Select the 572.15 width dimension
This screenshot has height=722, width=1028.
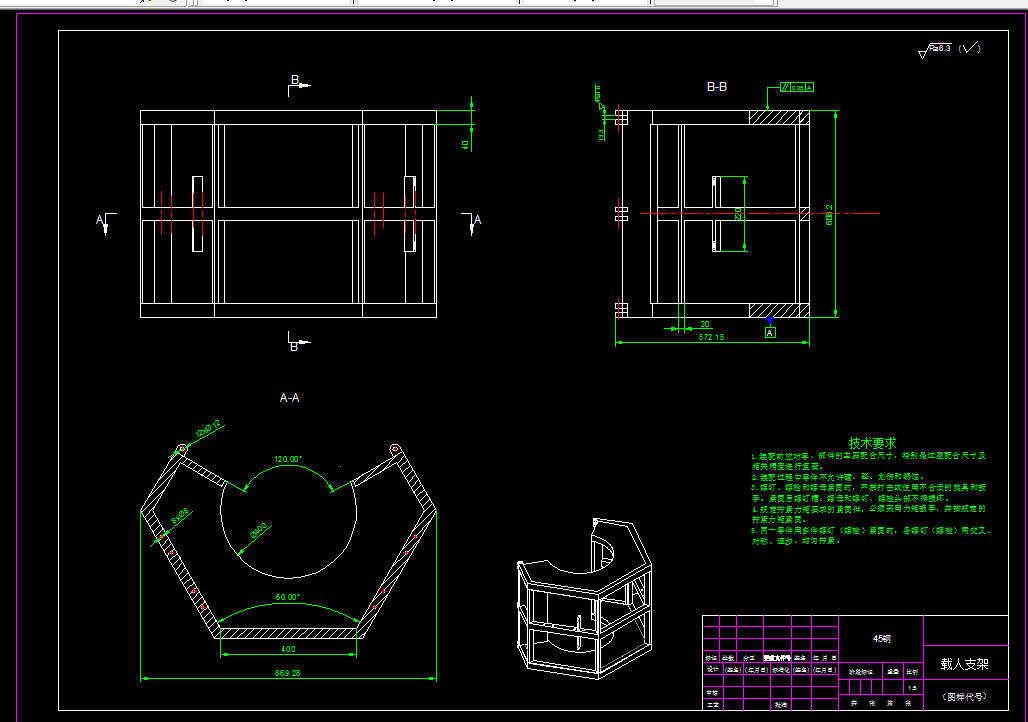point(711,337)
